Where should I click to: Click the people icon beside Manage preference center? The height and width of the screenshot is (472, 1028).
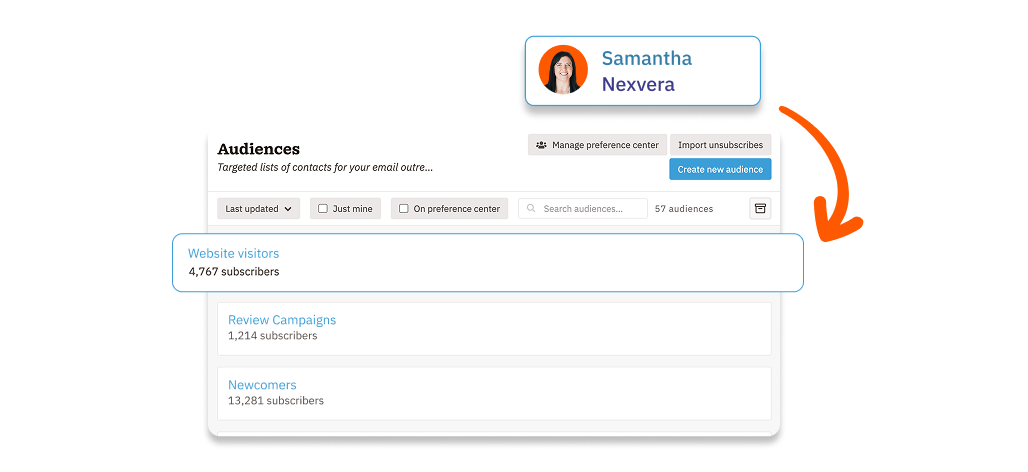(x=541, y=145)
